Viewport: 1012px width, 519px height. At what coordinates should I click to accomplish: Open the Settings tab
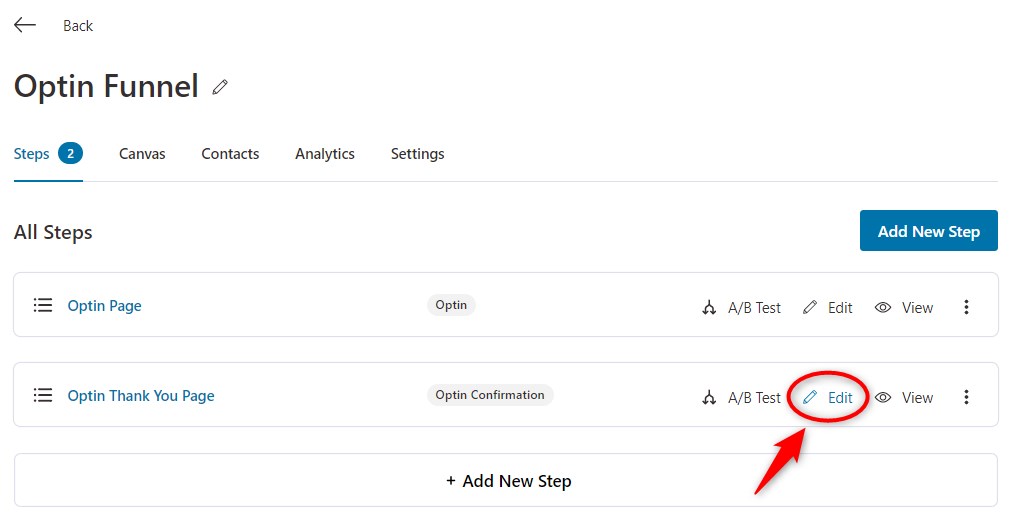418,154
